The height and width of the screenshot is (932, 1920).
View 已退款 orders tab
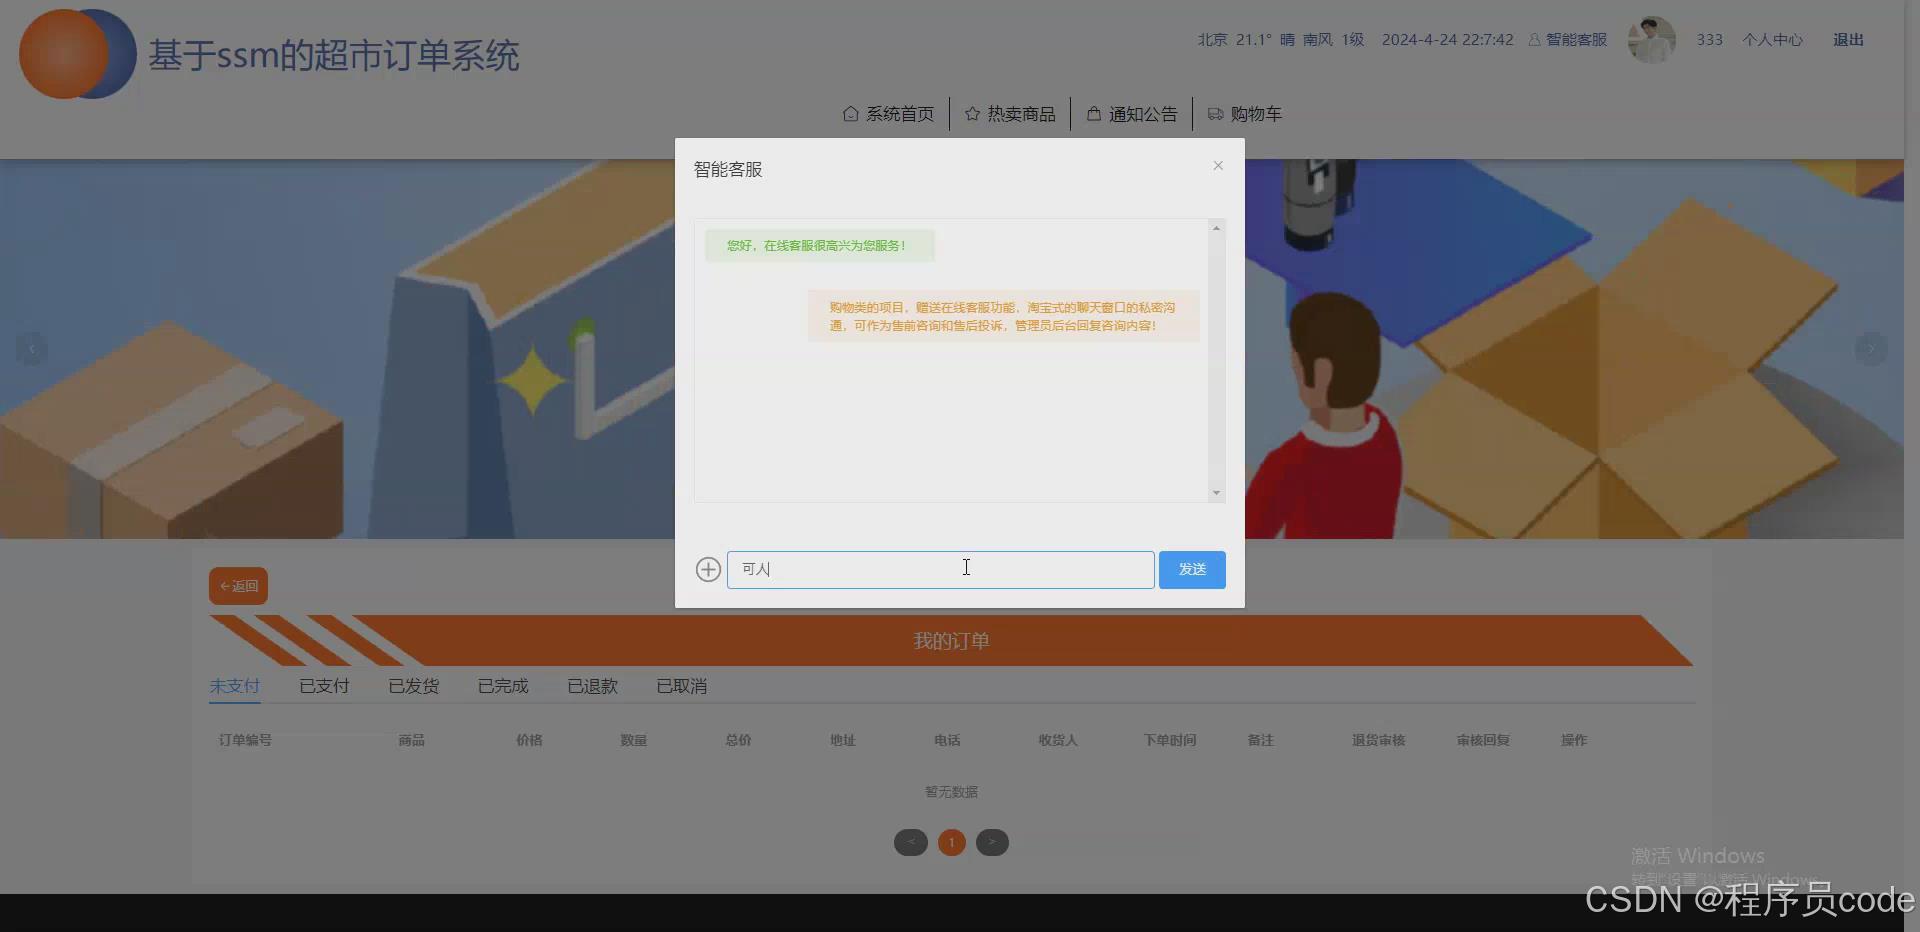coord(592,686)
